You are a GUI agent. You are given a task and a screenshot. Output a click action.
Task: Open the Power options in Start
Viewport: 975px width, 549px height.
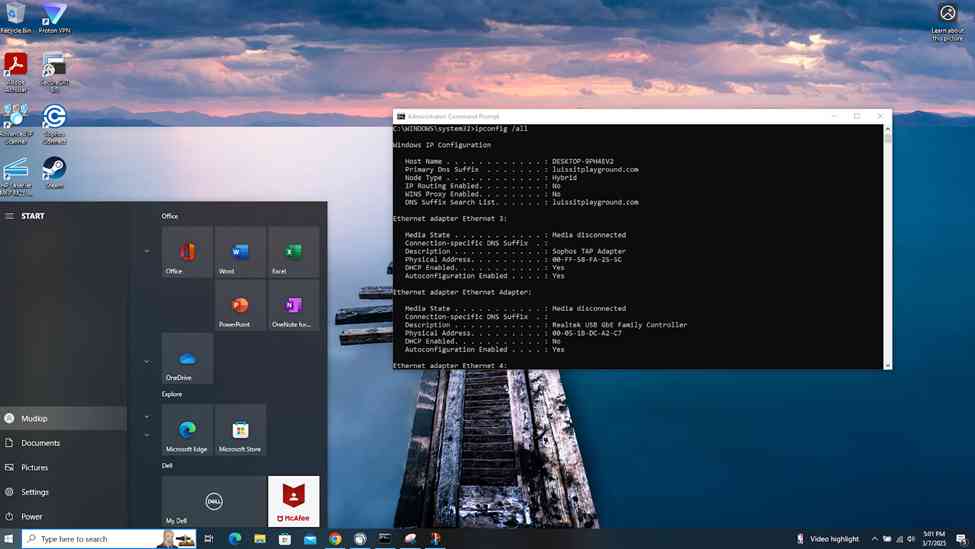tap(63, 516)
